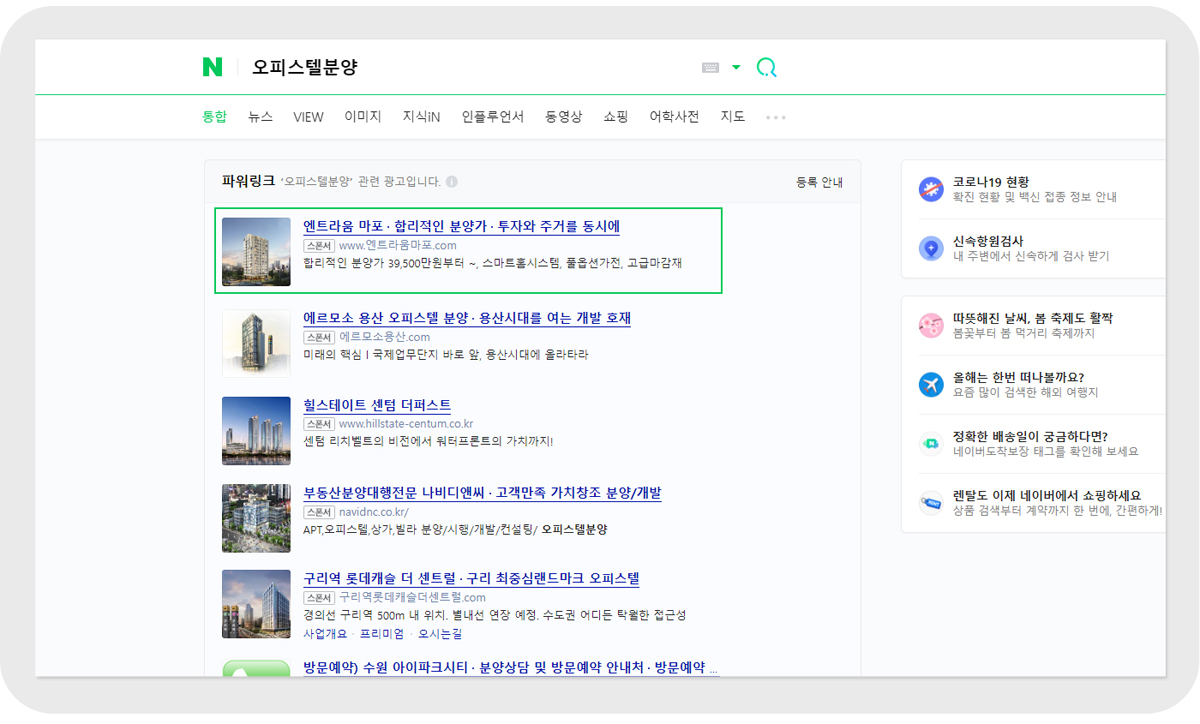The image size is (1200, 724).
Task: Click the 에르모소 용산 building thumbnail
Action: click(x=256, y=343)
